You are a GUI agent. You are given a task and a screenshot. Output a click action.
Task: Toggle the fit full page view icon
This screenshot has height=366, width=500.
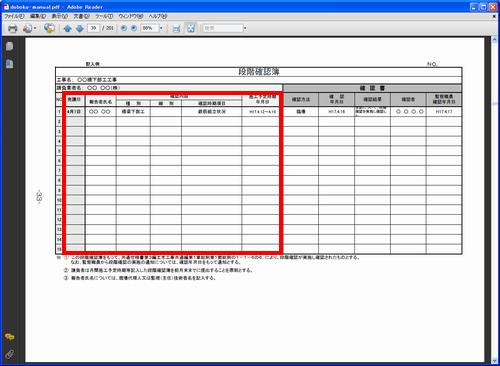click(x=191, y=28)
